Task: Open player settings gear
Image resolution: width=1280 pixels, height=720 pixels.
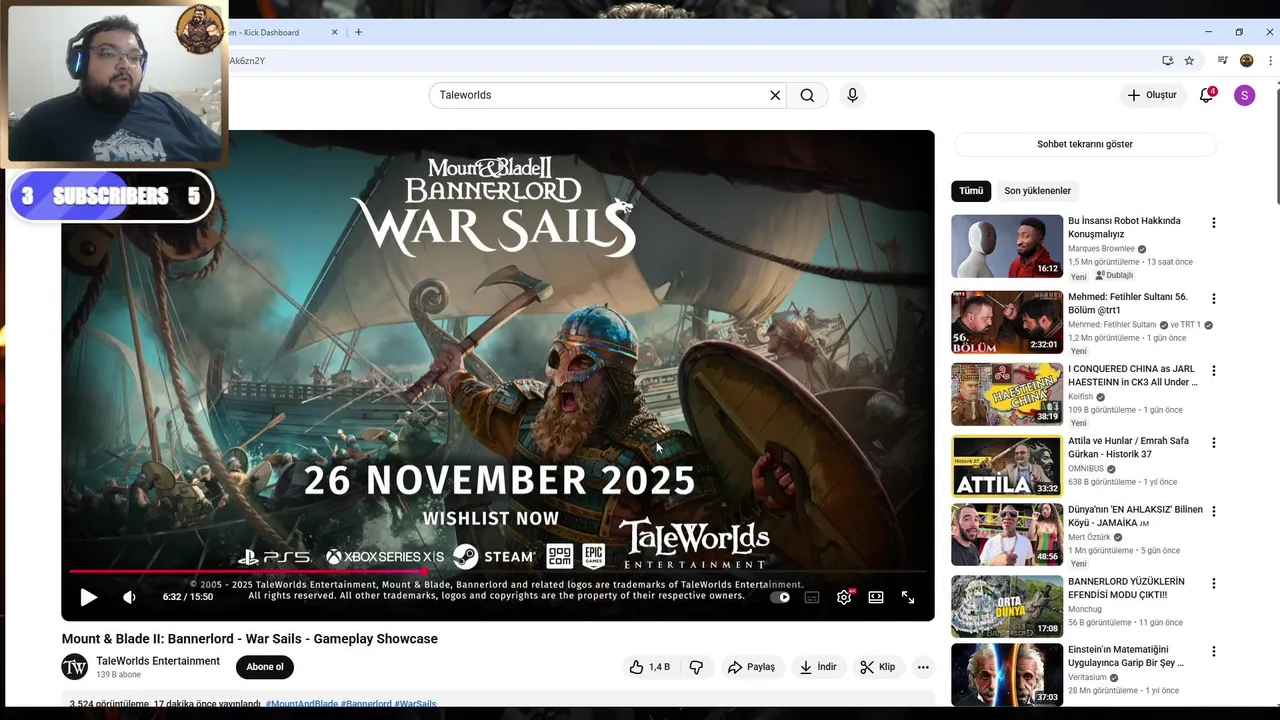Action: 844,597
